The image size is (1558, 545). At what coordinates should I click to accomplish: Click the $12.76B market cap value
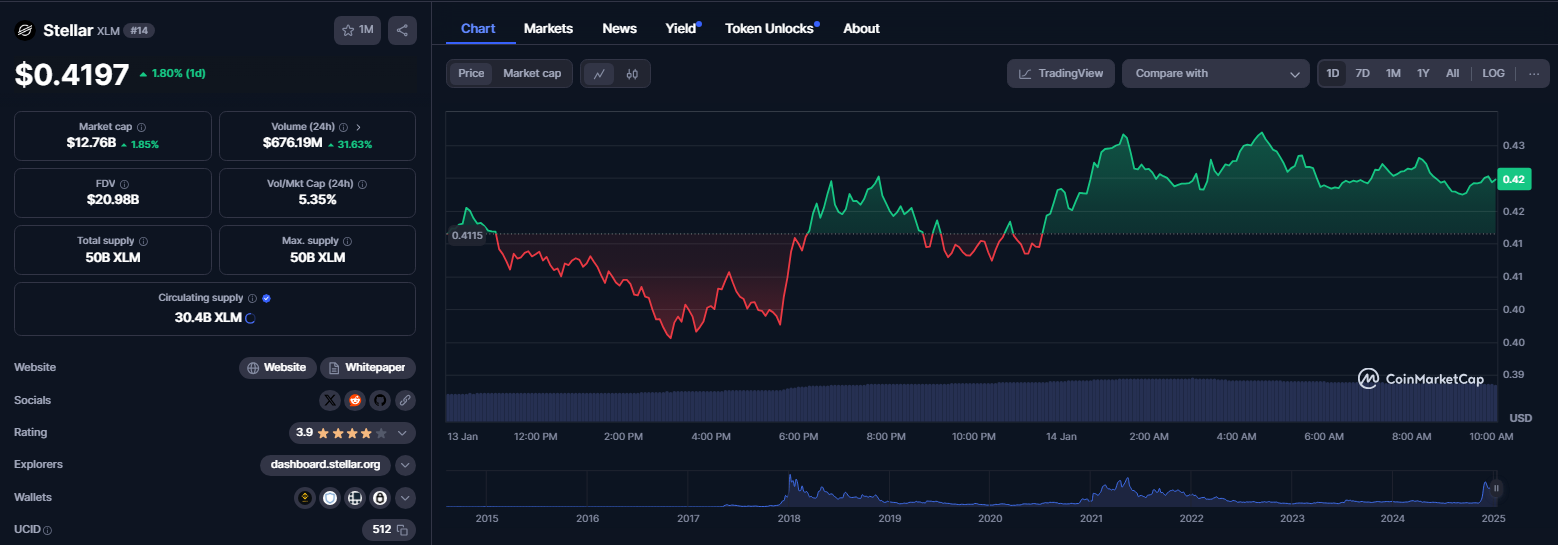[89, 144]
